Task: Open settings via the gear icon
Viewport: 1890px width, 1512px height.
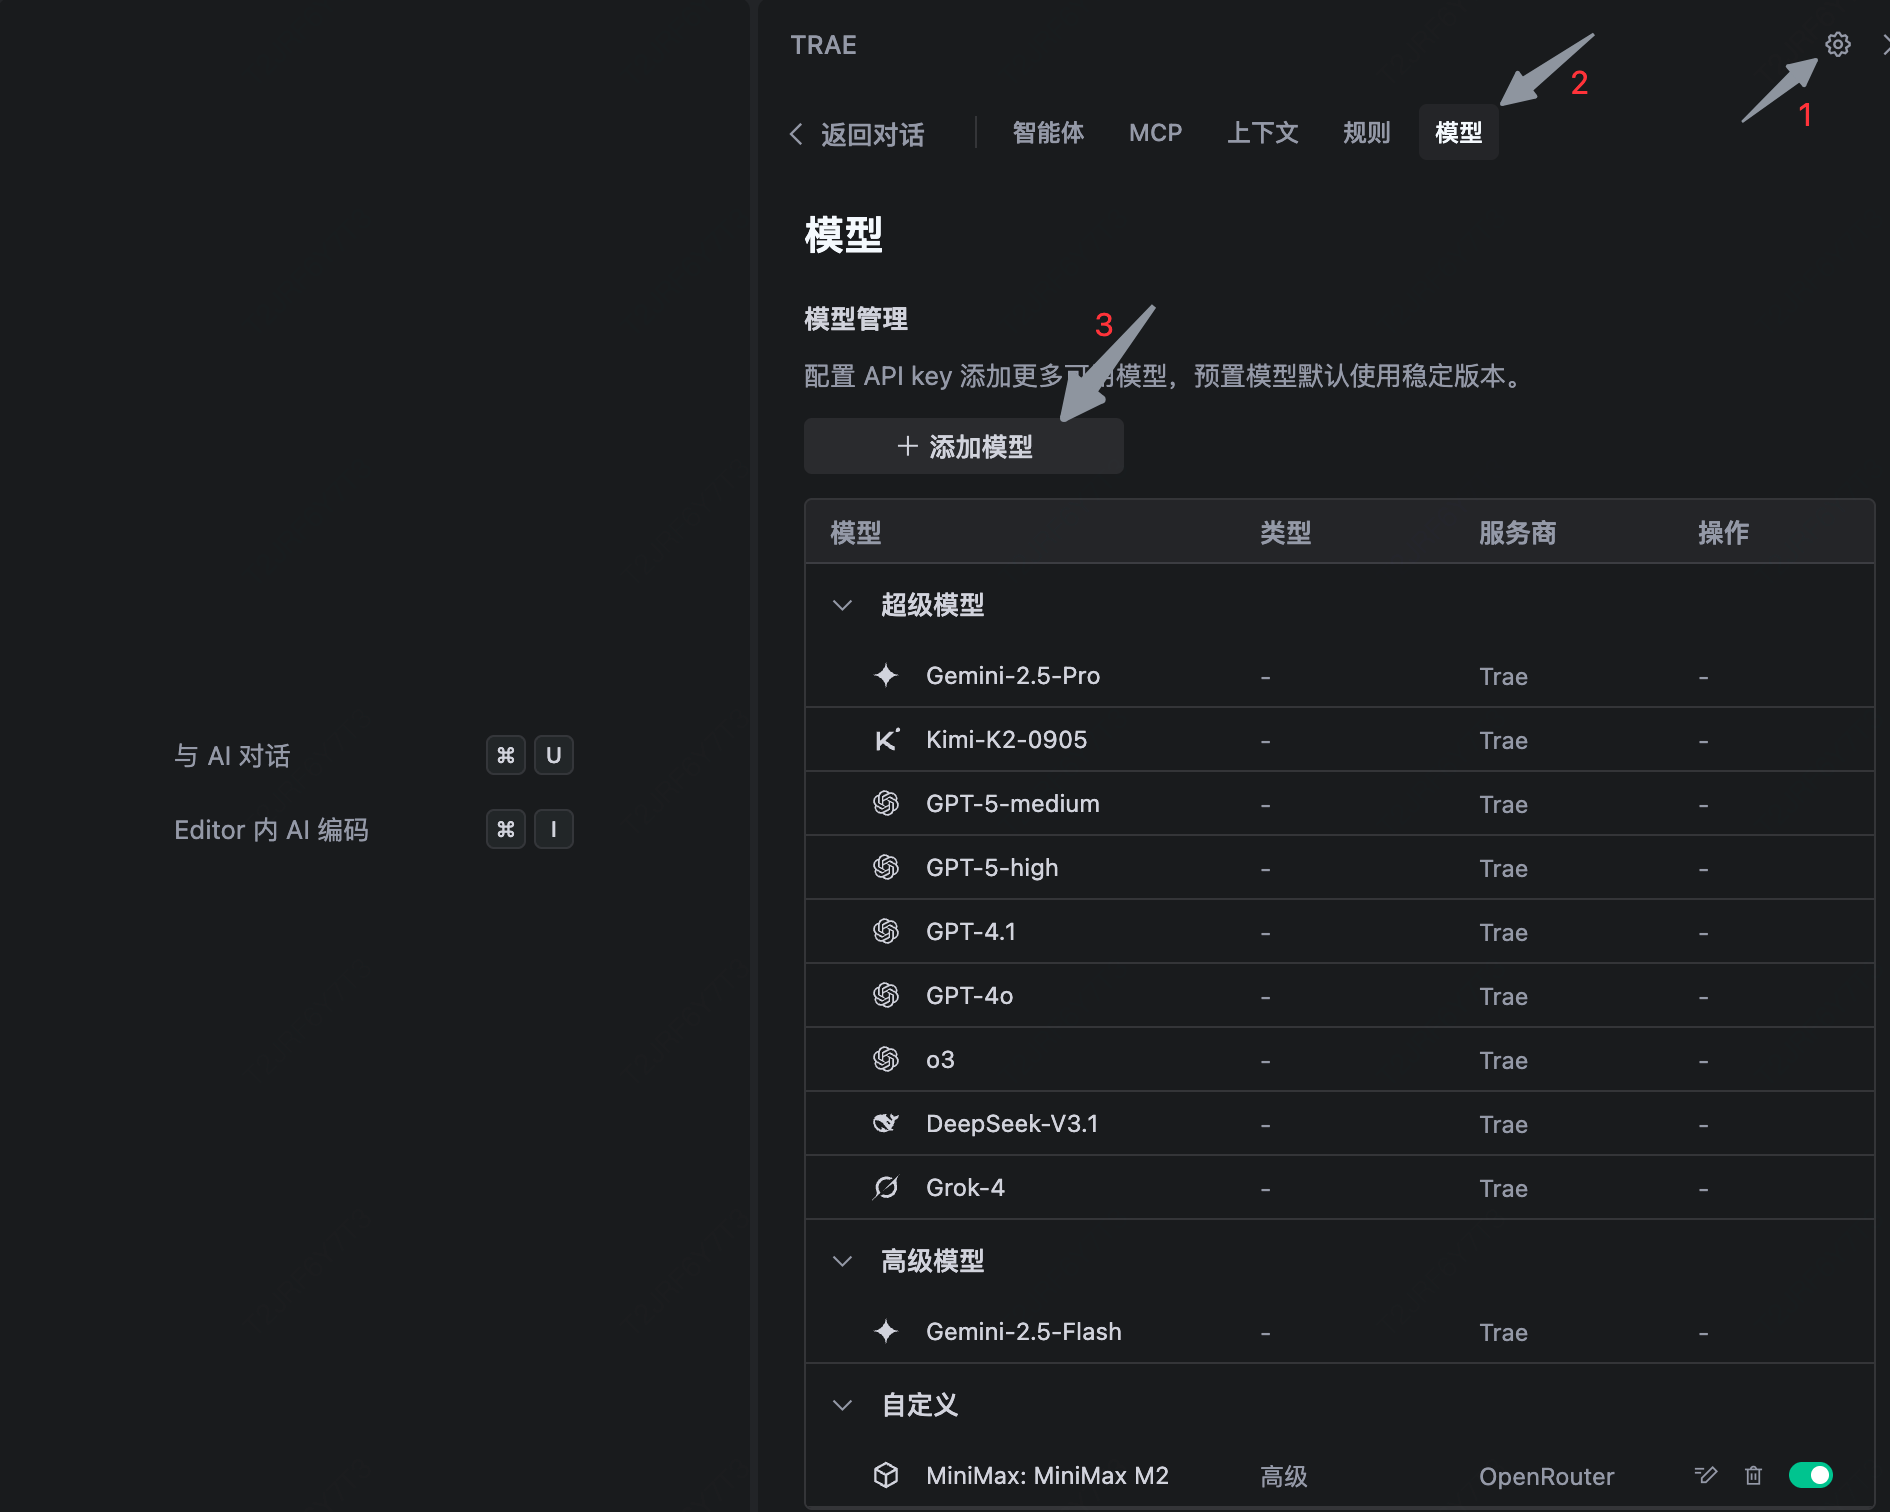Action: pyautogui.click(x=1837, y=45)
